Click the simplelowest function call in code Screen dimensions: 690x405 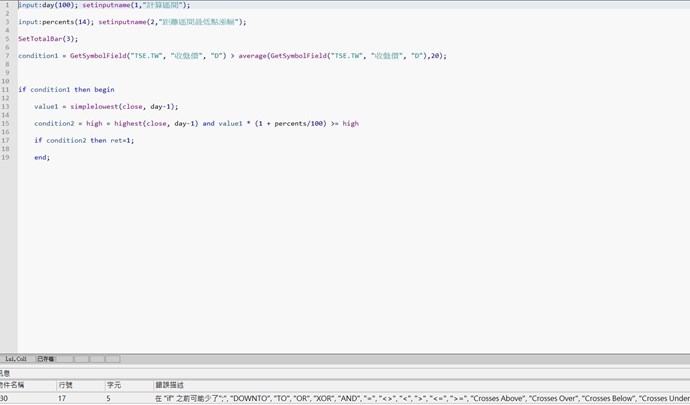tap(94, 107)
